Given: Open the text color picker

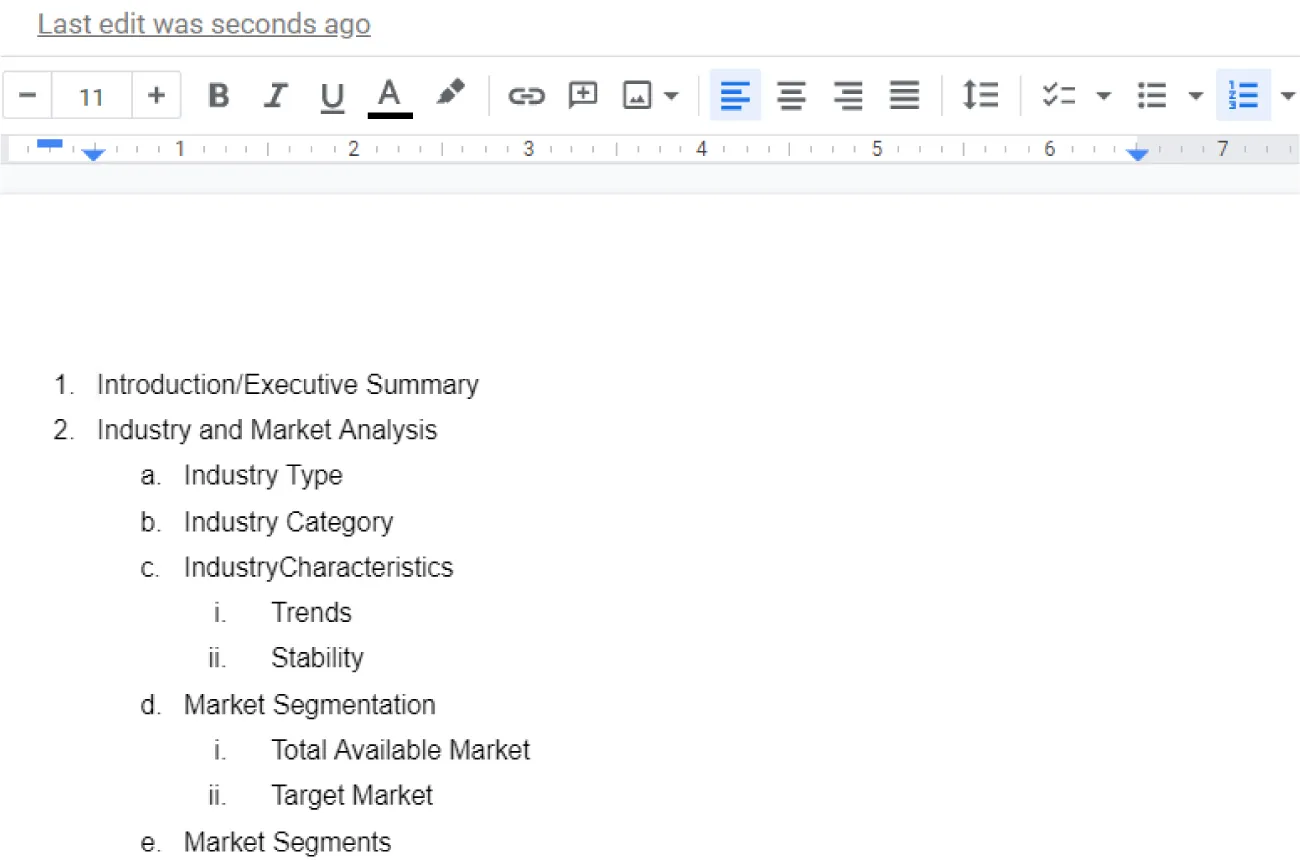Looking at the screenshot, I should [390, 95].
